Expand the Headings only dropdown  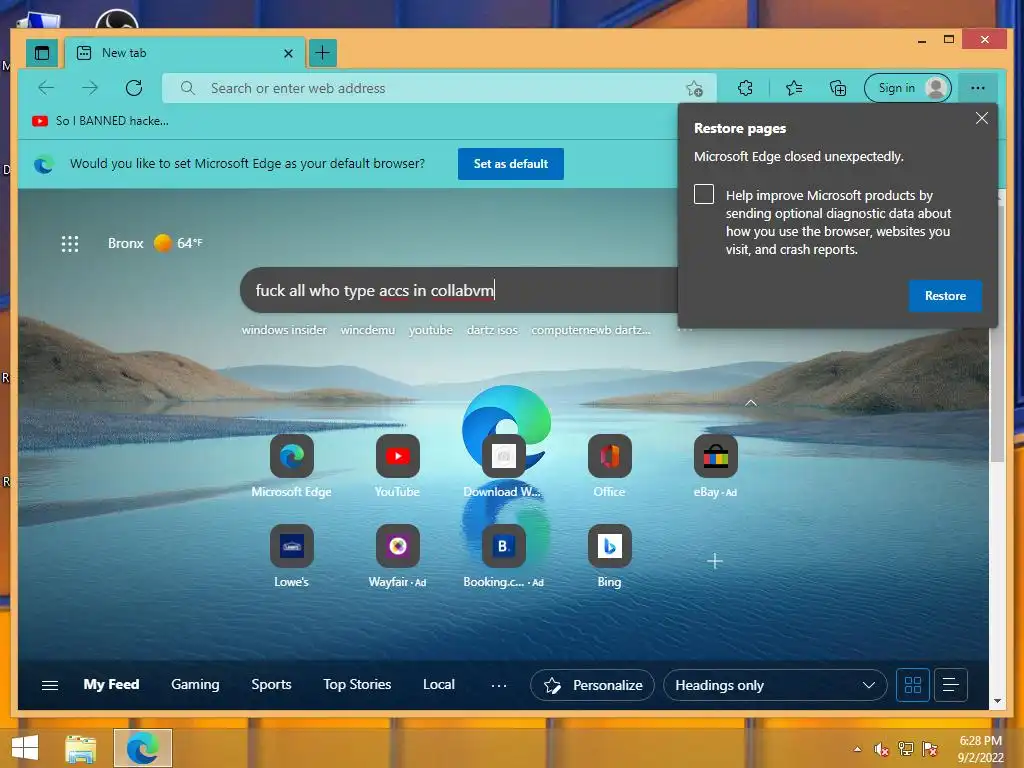point(775,685)
